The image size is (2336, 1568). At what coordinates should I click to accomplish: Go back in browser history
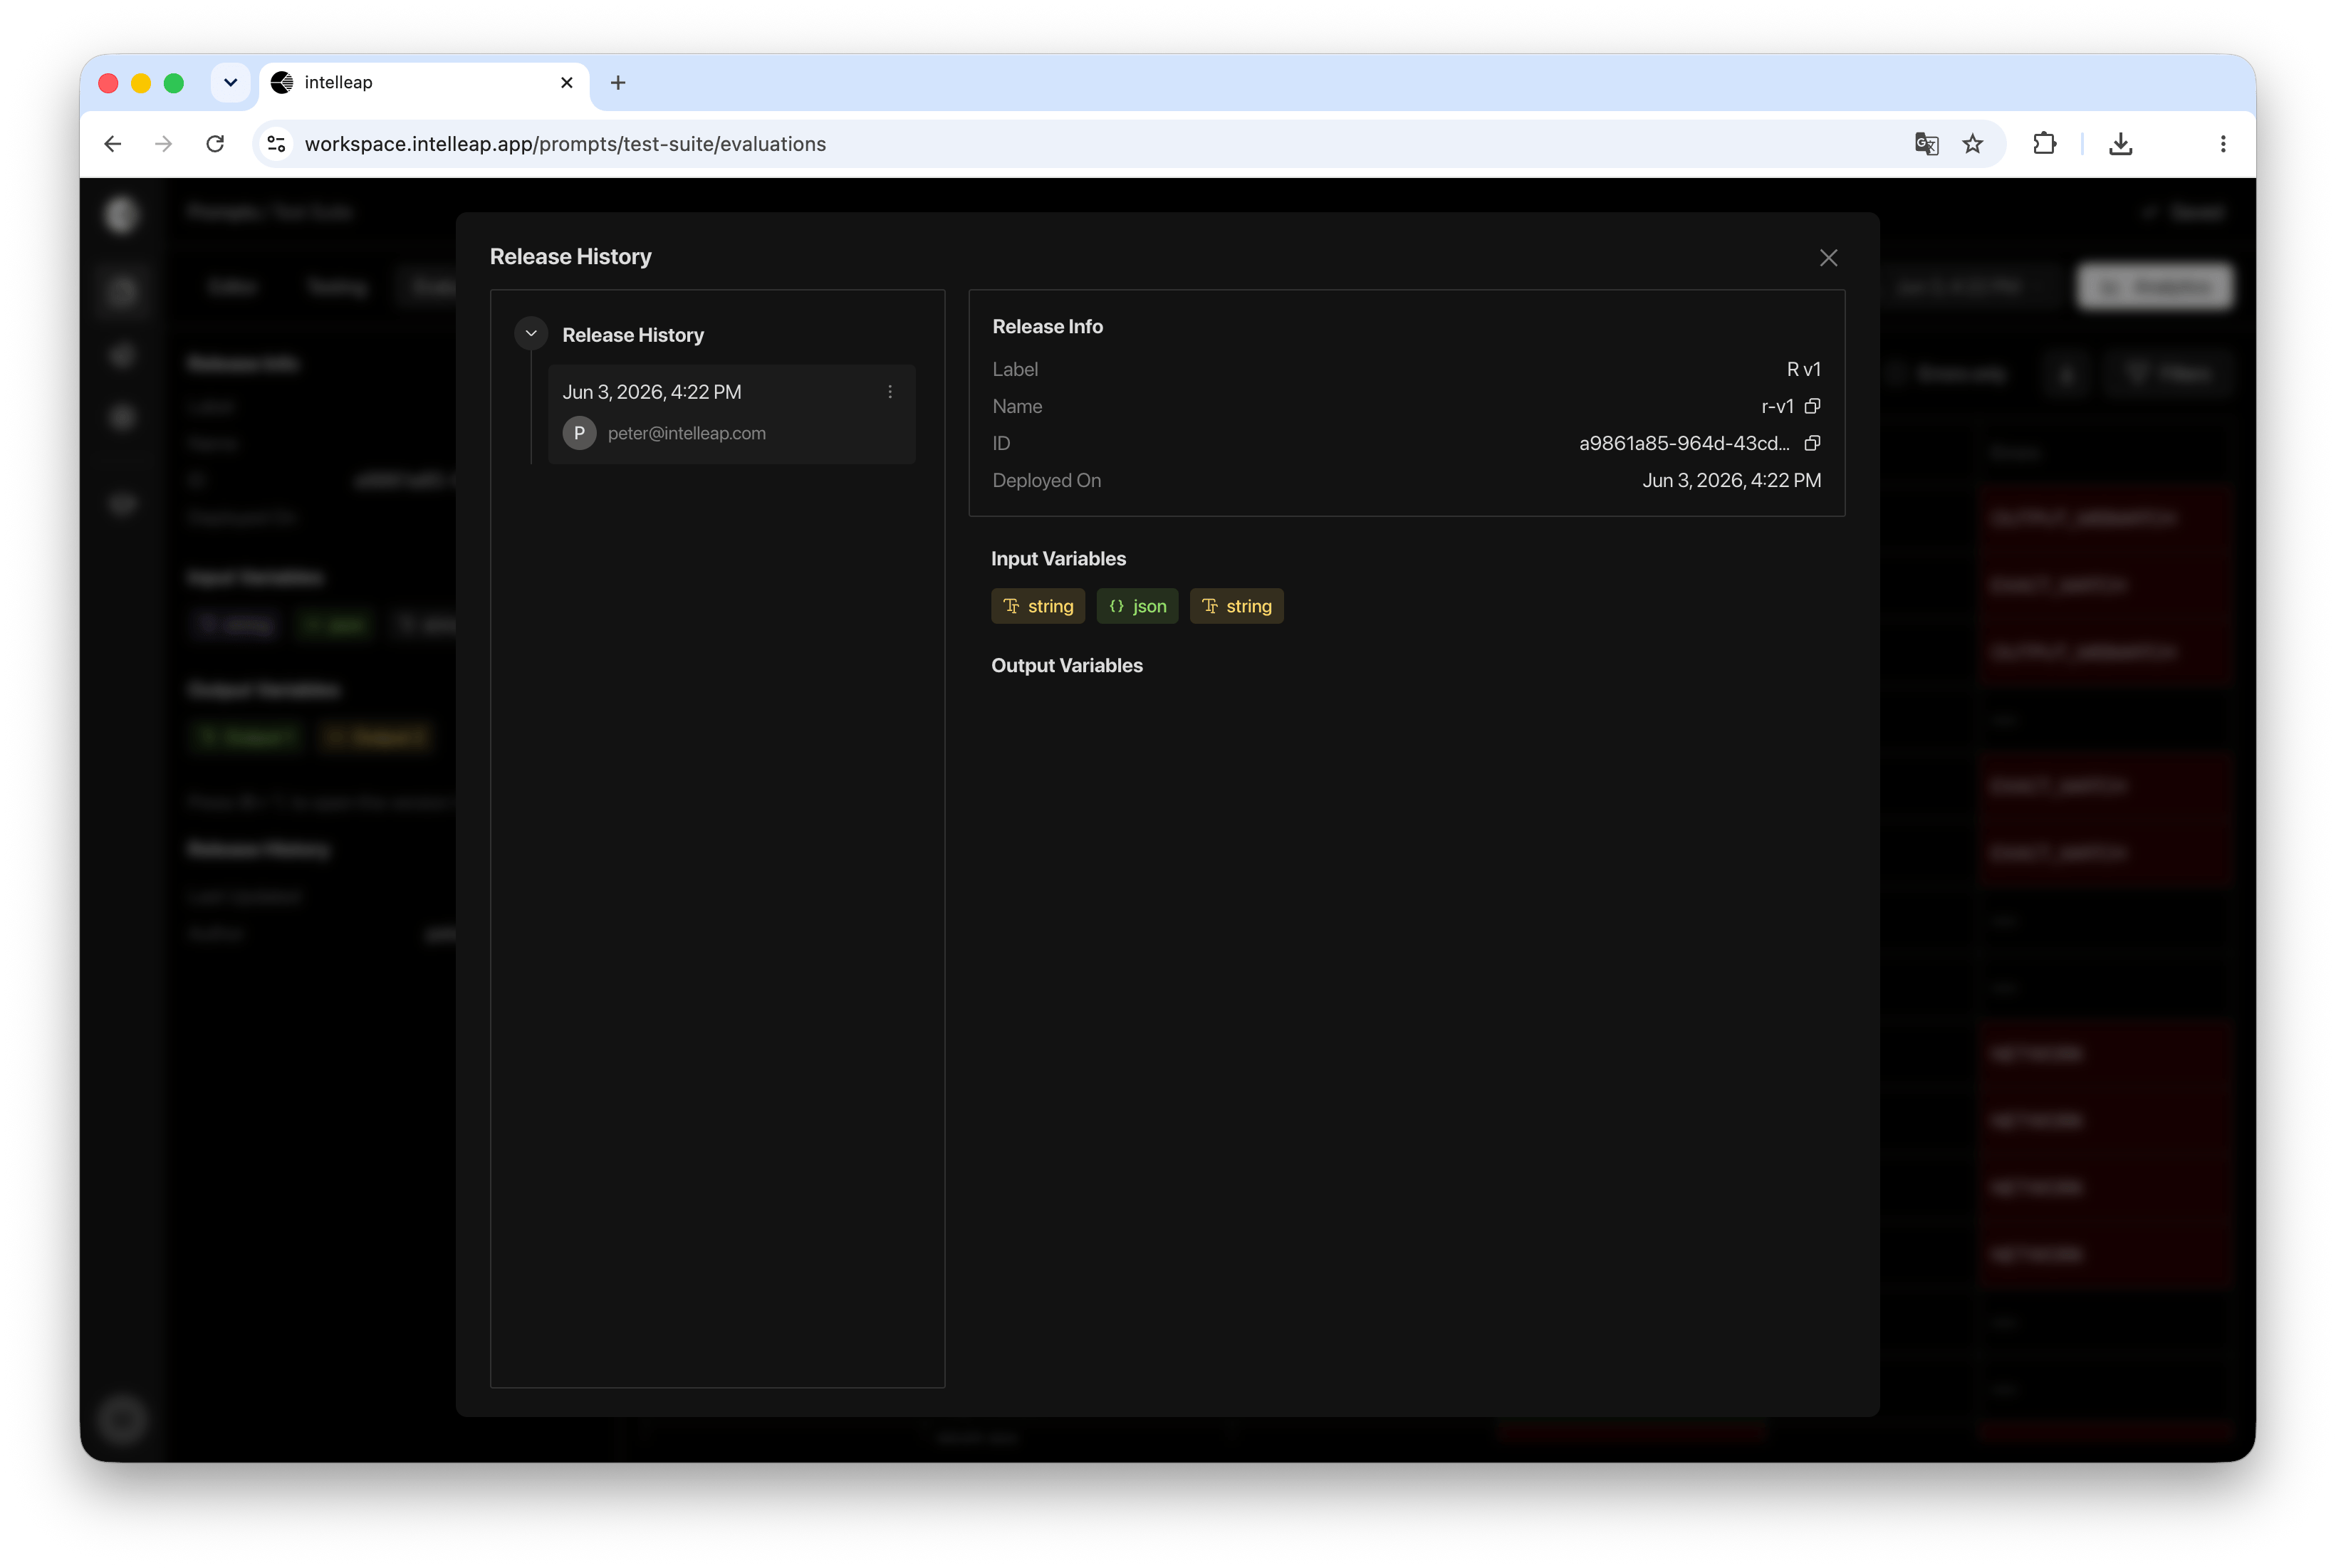point(112,144)
